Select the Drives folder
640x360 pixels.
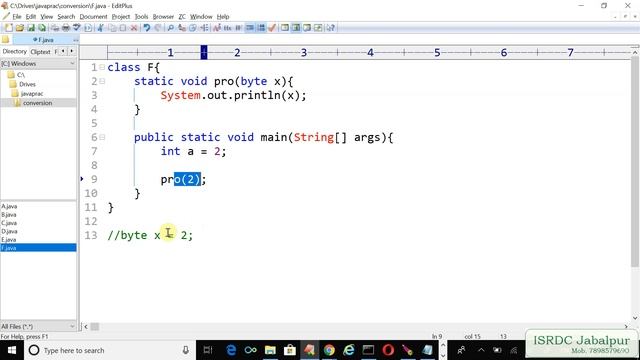point(23,84)
